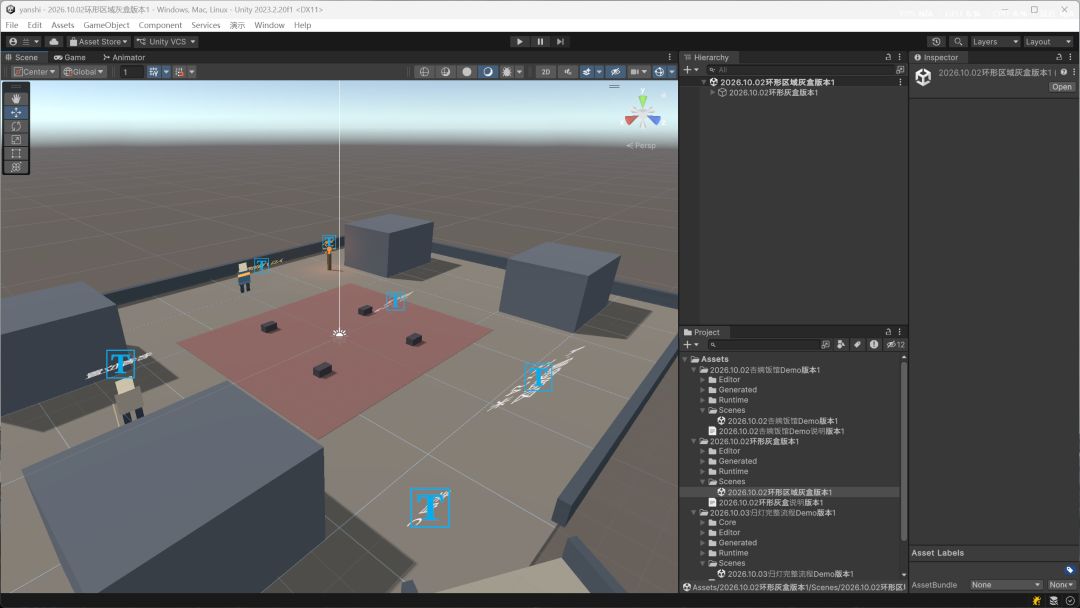Switch to the Game tab
The height and width of the screenshot is (608, 1080).
pyautogui.click(x=70, y=57)
